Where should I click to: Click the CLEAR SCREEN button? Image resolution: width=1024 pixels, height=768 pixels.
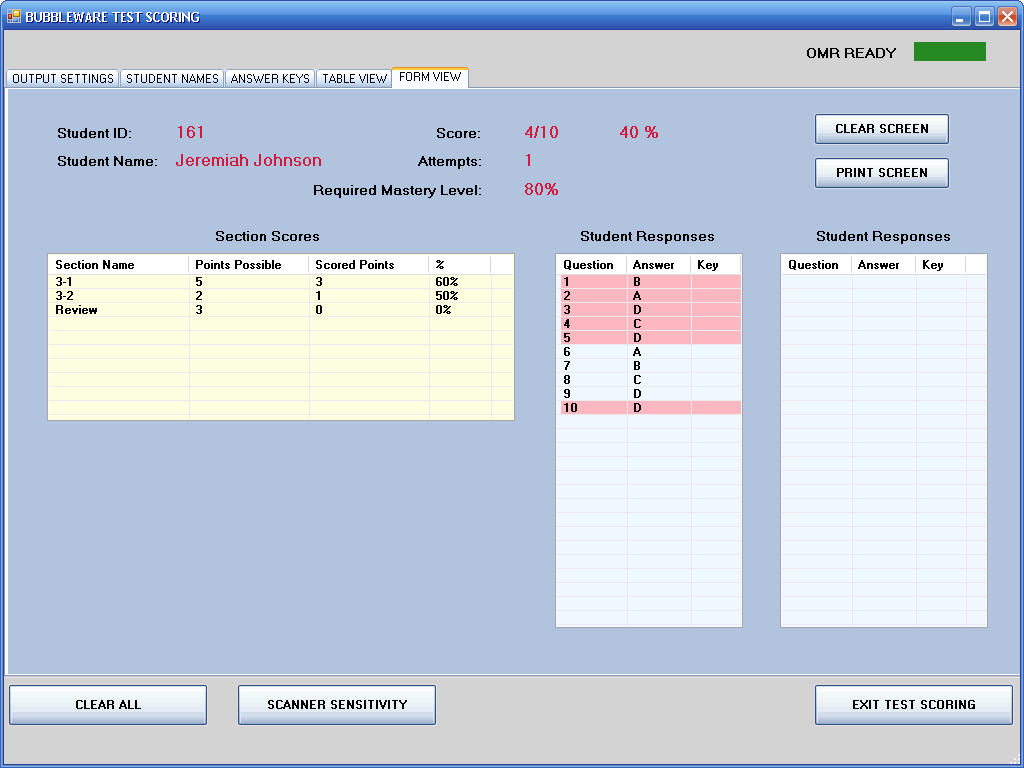click(x=882, y=129)
